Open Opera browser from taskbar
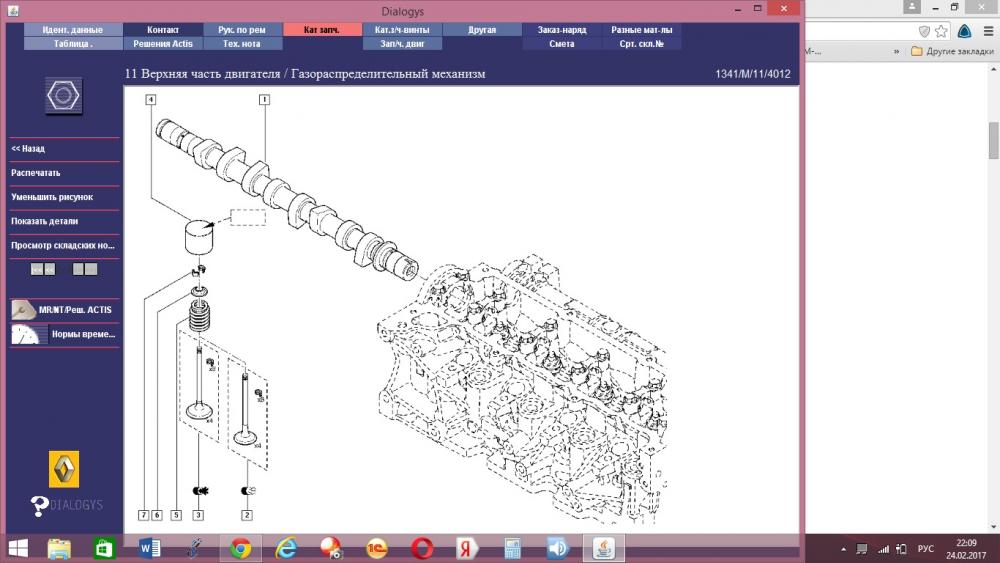 click(x=422, y=548)
